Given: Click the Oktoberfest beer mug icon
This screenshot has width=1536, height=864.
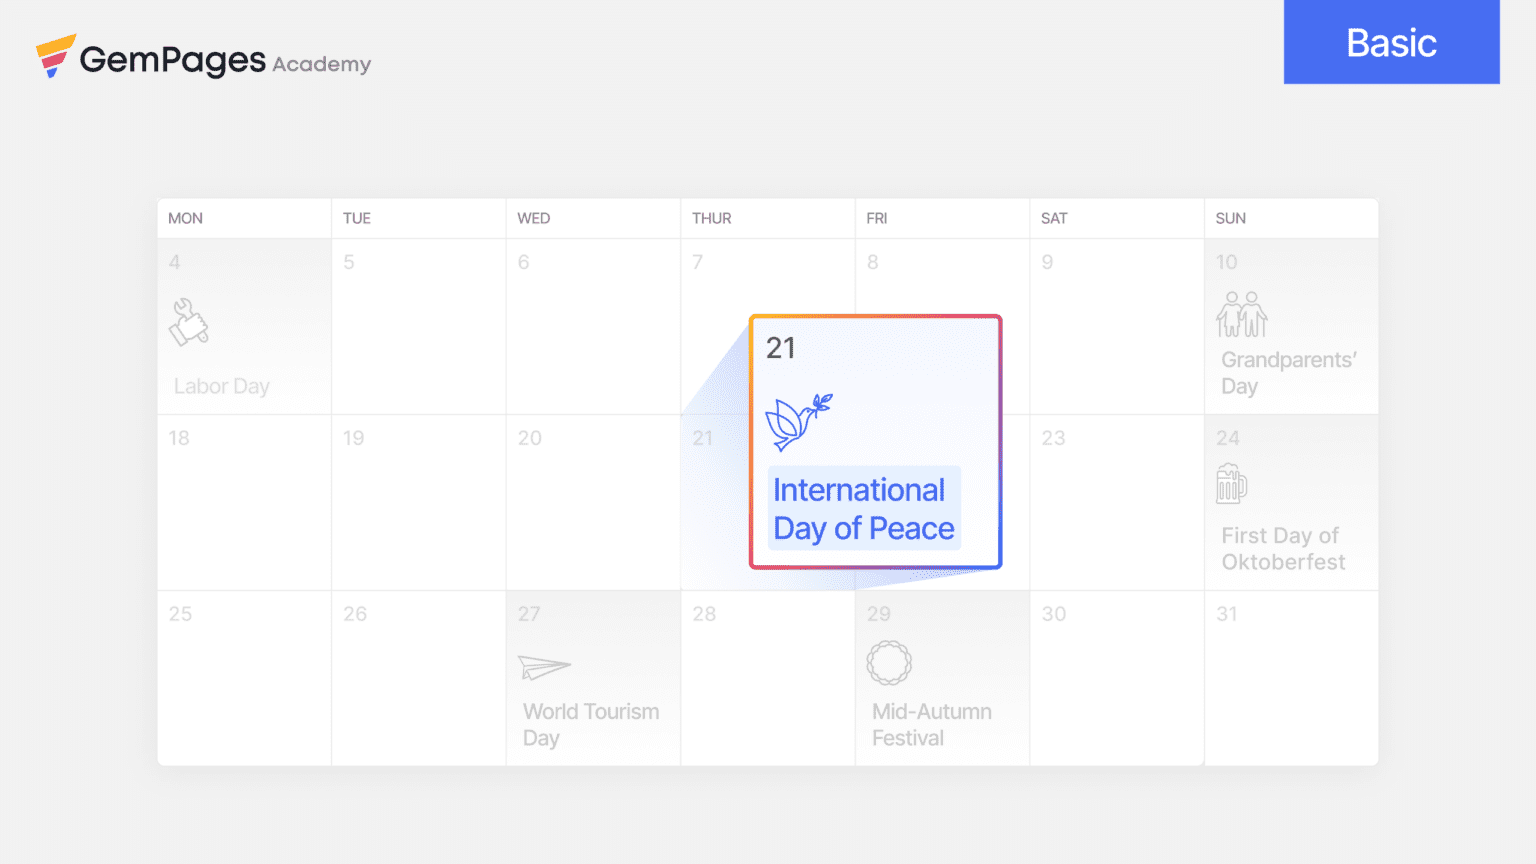Looking at the screenshot, I should tap(1232, 484).
